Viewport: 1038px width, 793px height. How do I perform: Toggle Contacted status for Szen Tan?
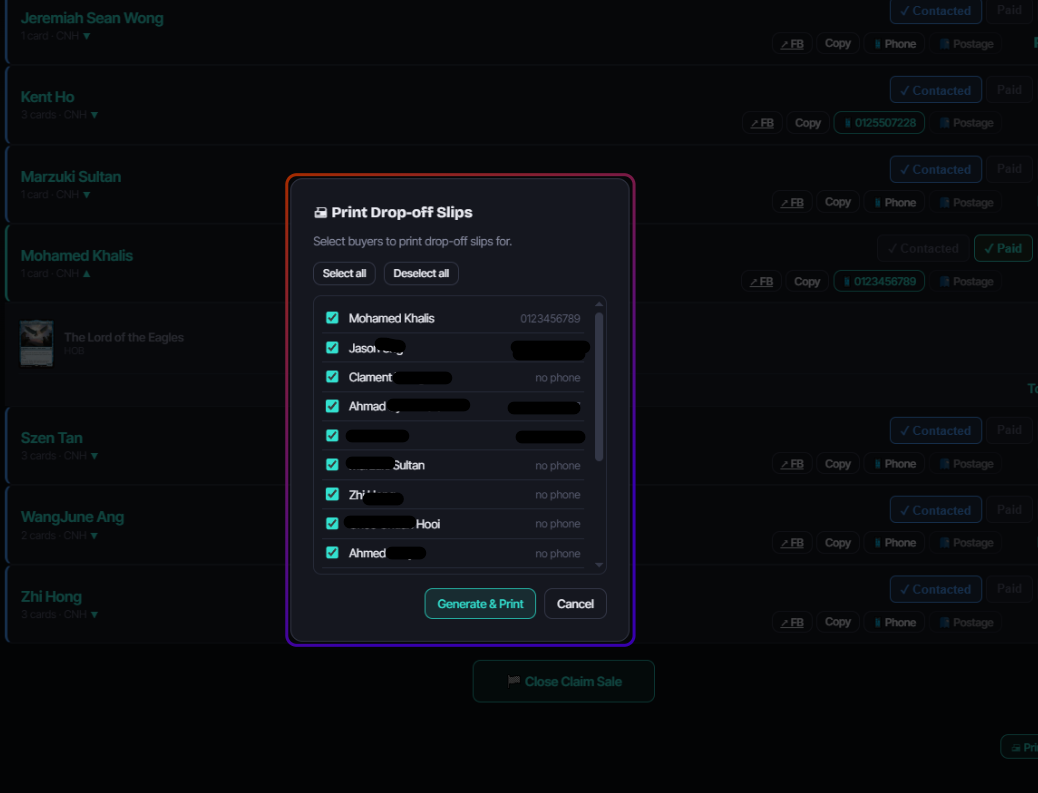point(935,430)
